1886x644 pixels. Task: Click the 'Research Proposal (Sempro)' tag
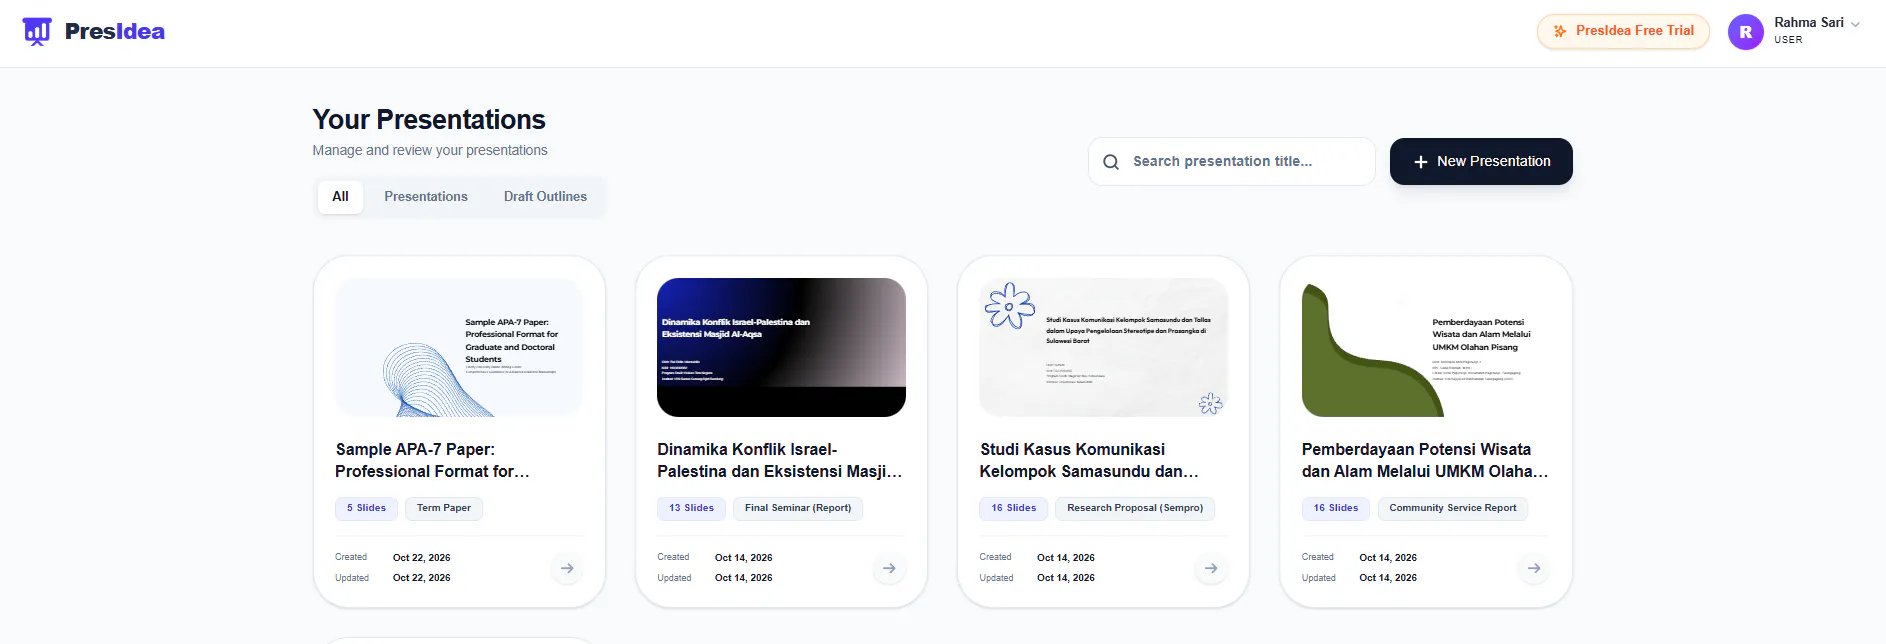click(1135, 508)
